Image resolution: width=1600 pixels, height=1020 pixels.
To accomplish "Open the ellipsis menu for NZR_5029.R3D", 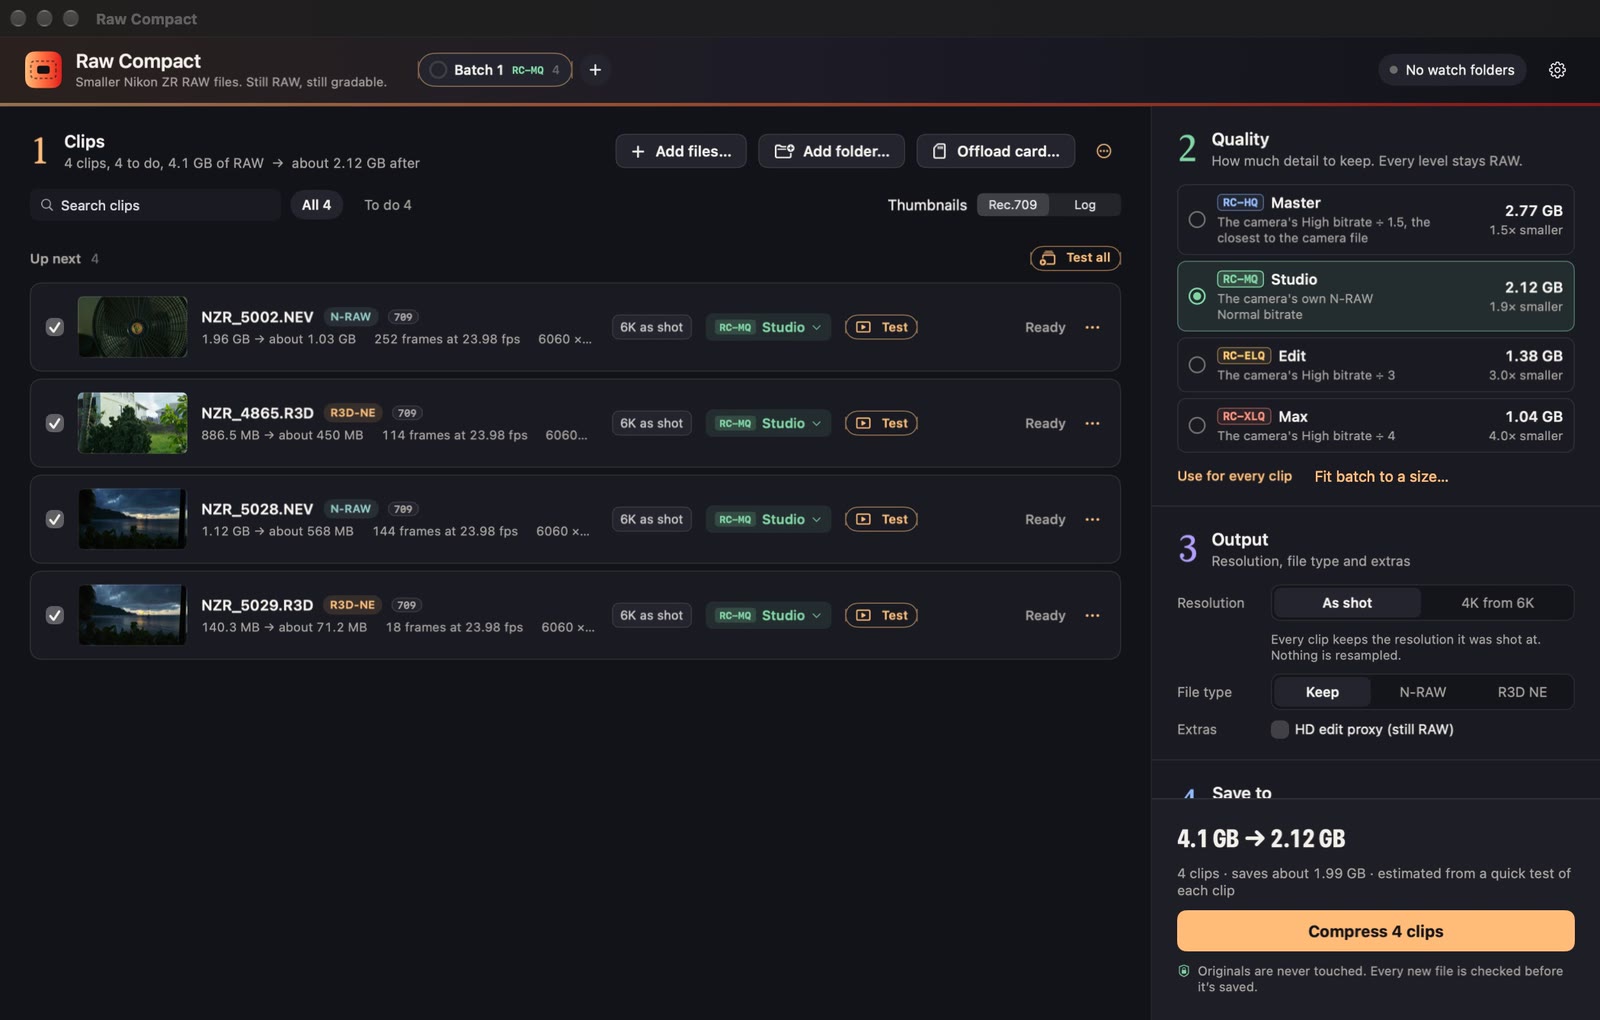I will click(x=1092, y=615).
